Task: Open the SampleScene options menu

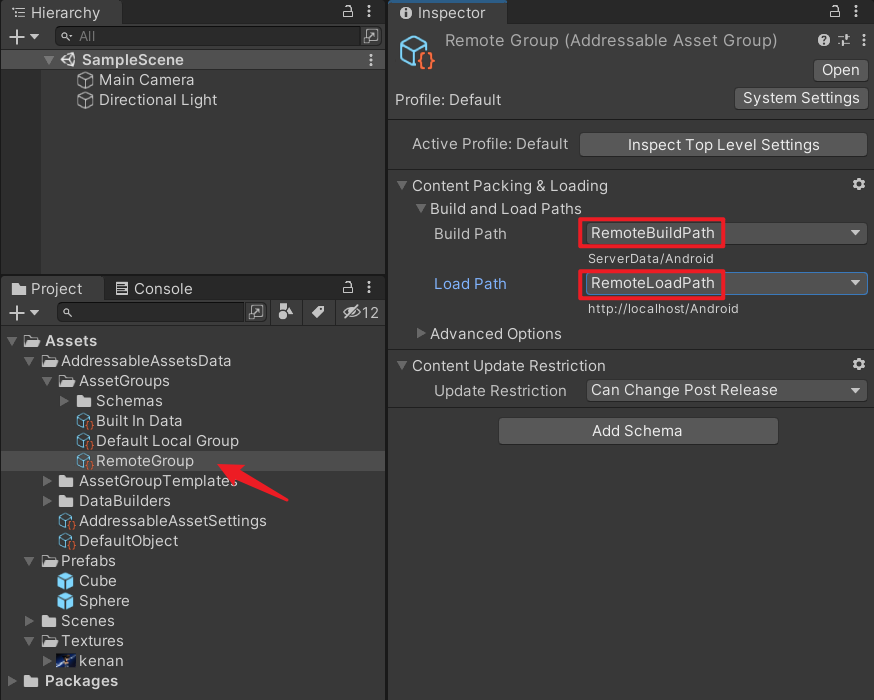Action: tap(372, 60)
